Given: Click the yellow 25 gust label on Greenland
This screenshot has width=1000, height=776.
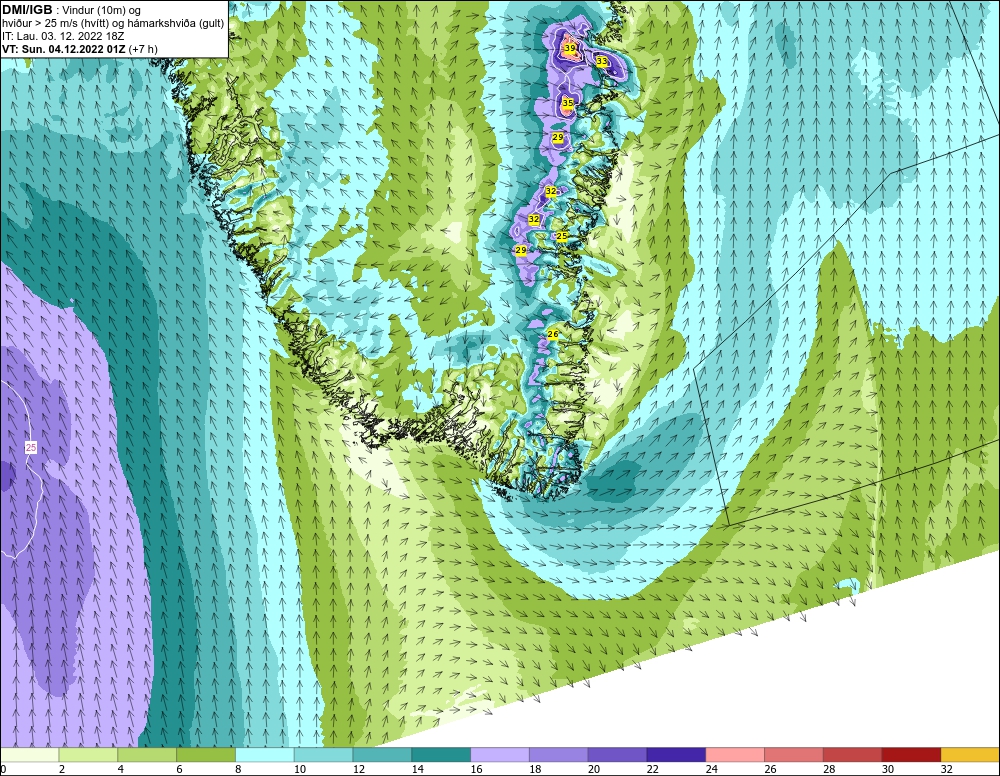Looking at the screenshot, I should pyautogui.click(x=562, y=236).
